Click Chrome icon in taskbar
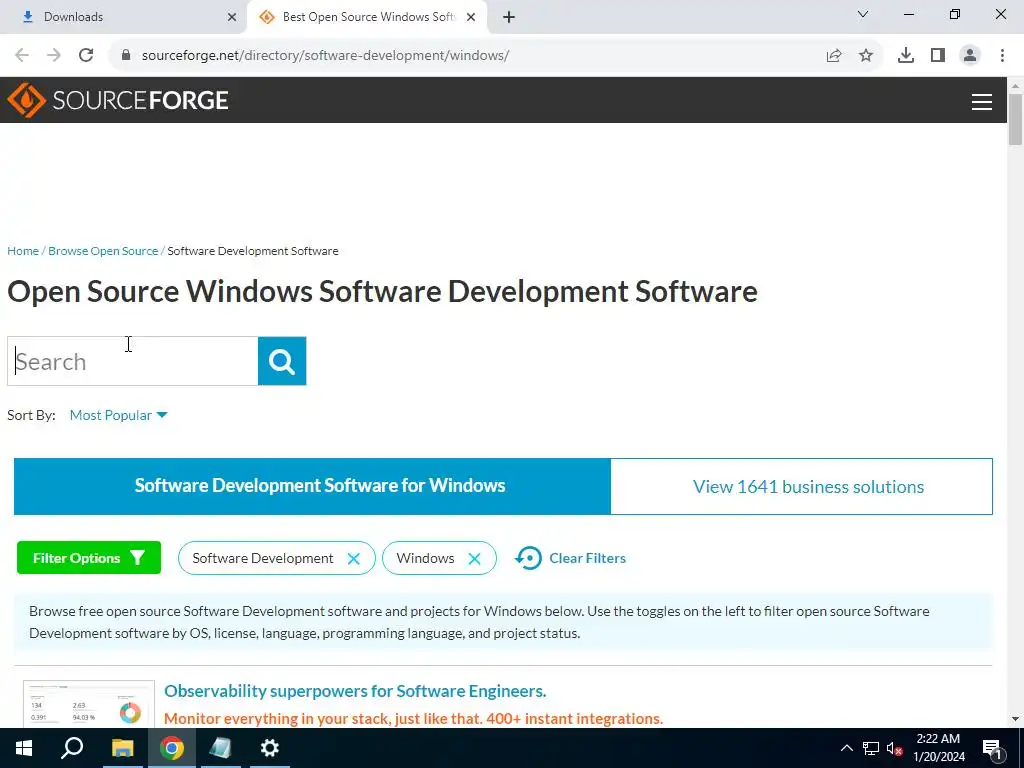Viewport: 1024px width, 768px height. [172, 748]
